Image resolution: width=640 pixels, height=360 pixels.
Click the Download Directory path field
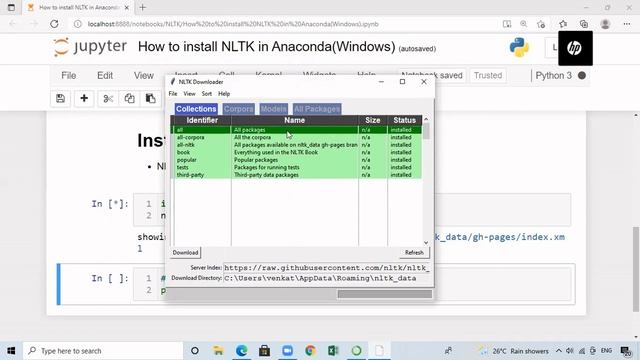327,278
